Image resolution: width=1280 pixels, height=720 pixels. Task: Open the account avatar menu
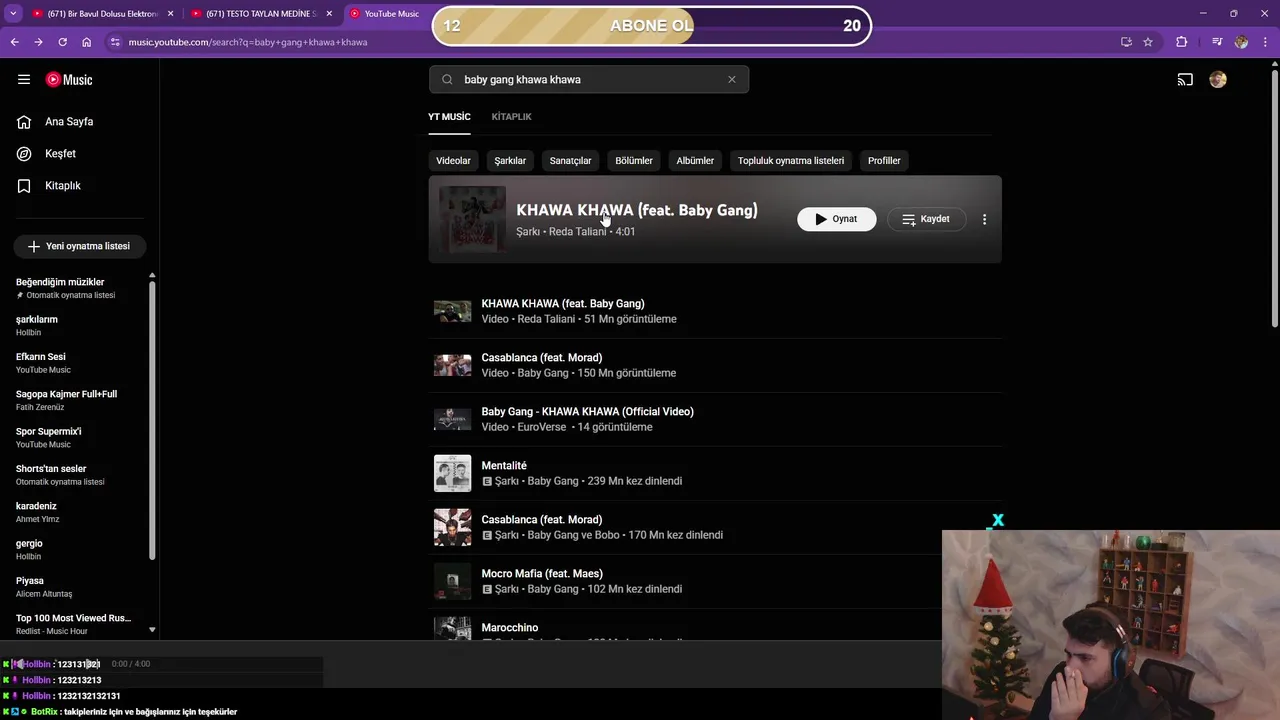point(1217,80)
